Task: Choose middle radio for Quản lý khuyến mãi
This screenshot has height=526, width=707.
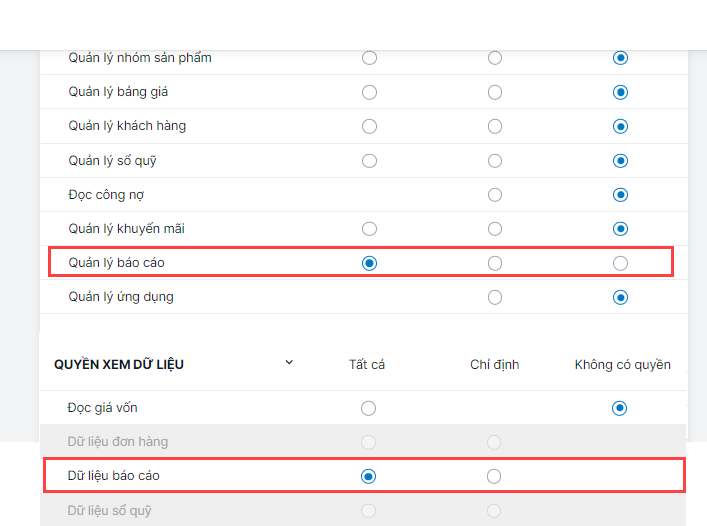Action: pos(495,229)
